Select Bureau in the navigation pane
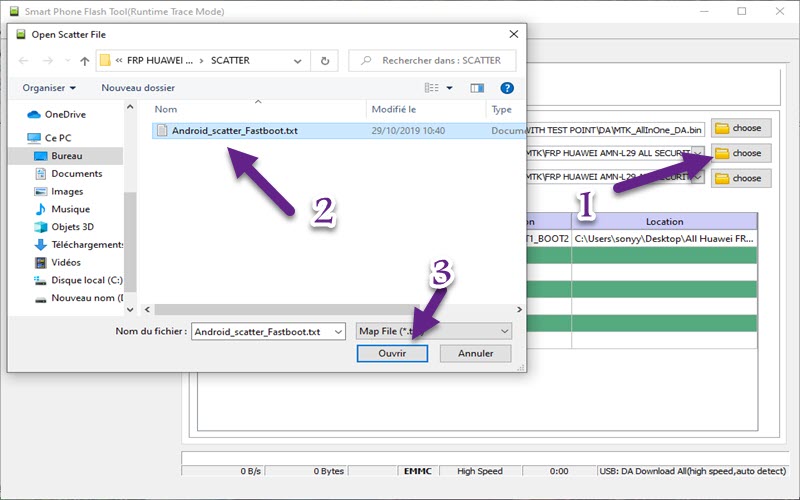The width and height of the screenshot is (800, 500). (x=66, y=156)
